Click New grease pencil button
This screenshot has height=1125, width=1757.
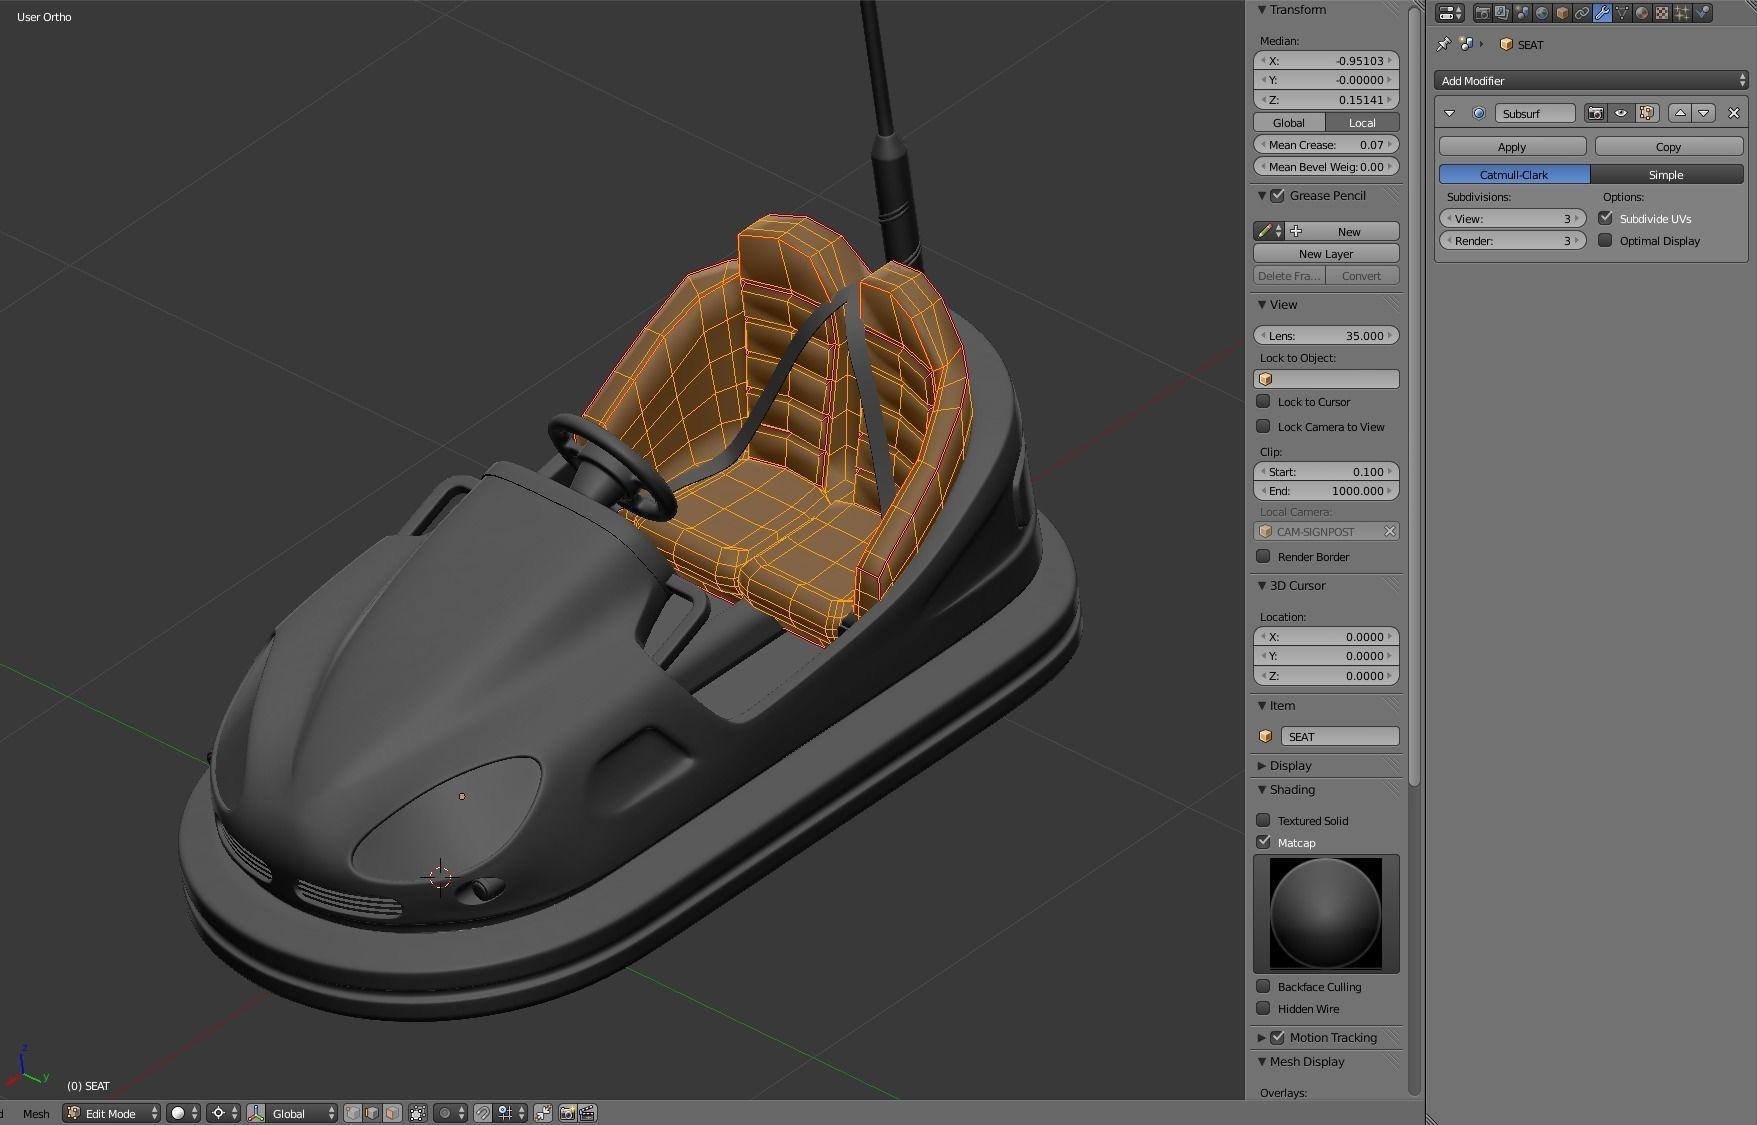[1342, 231]
